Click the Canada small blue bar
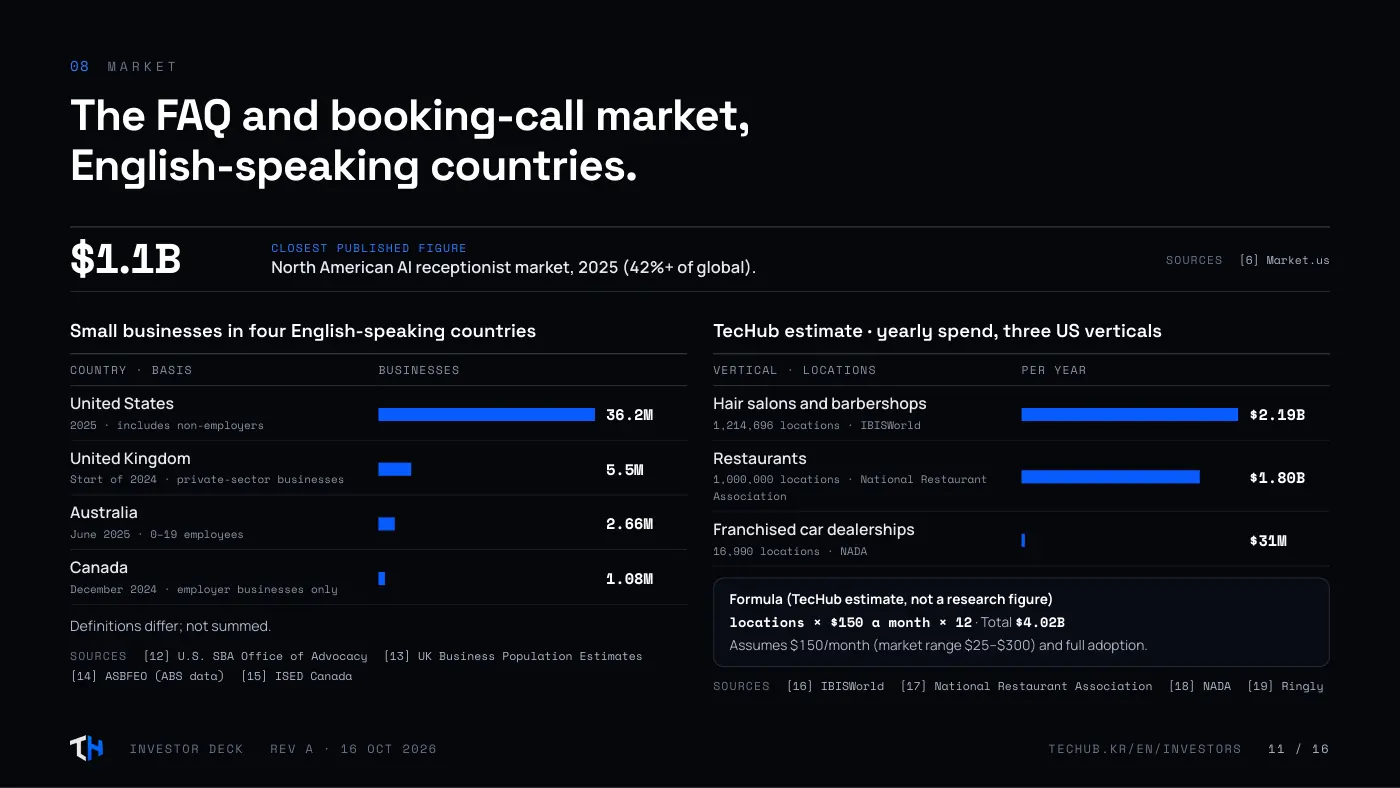This screenshot has height=788, width=1400. (x=382, y=579)
